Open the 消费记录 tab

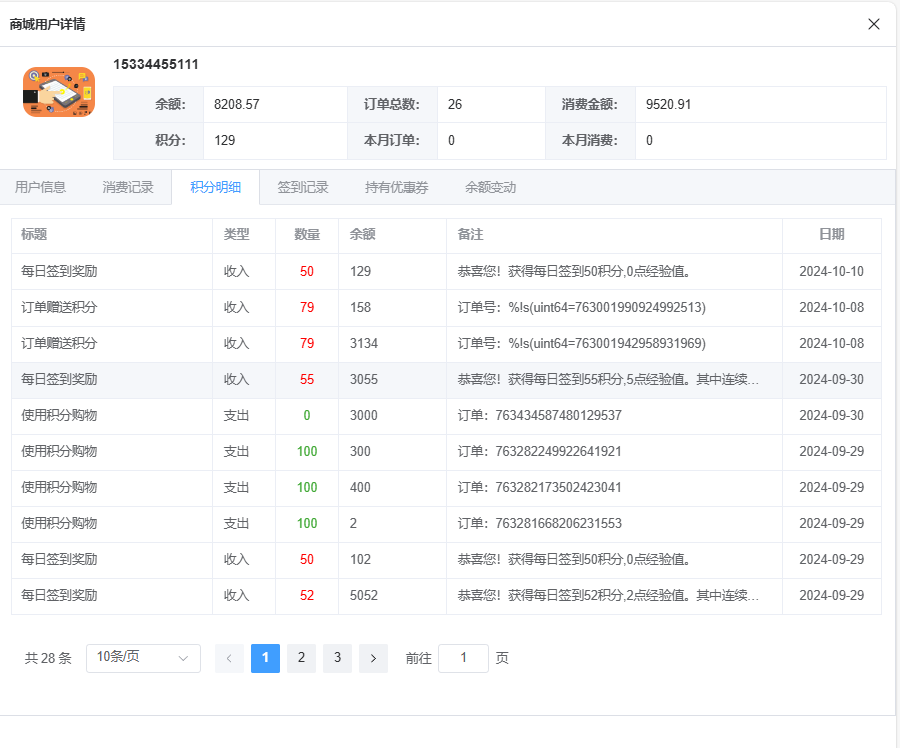128,187
